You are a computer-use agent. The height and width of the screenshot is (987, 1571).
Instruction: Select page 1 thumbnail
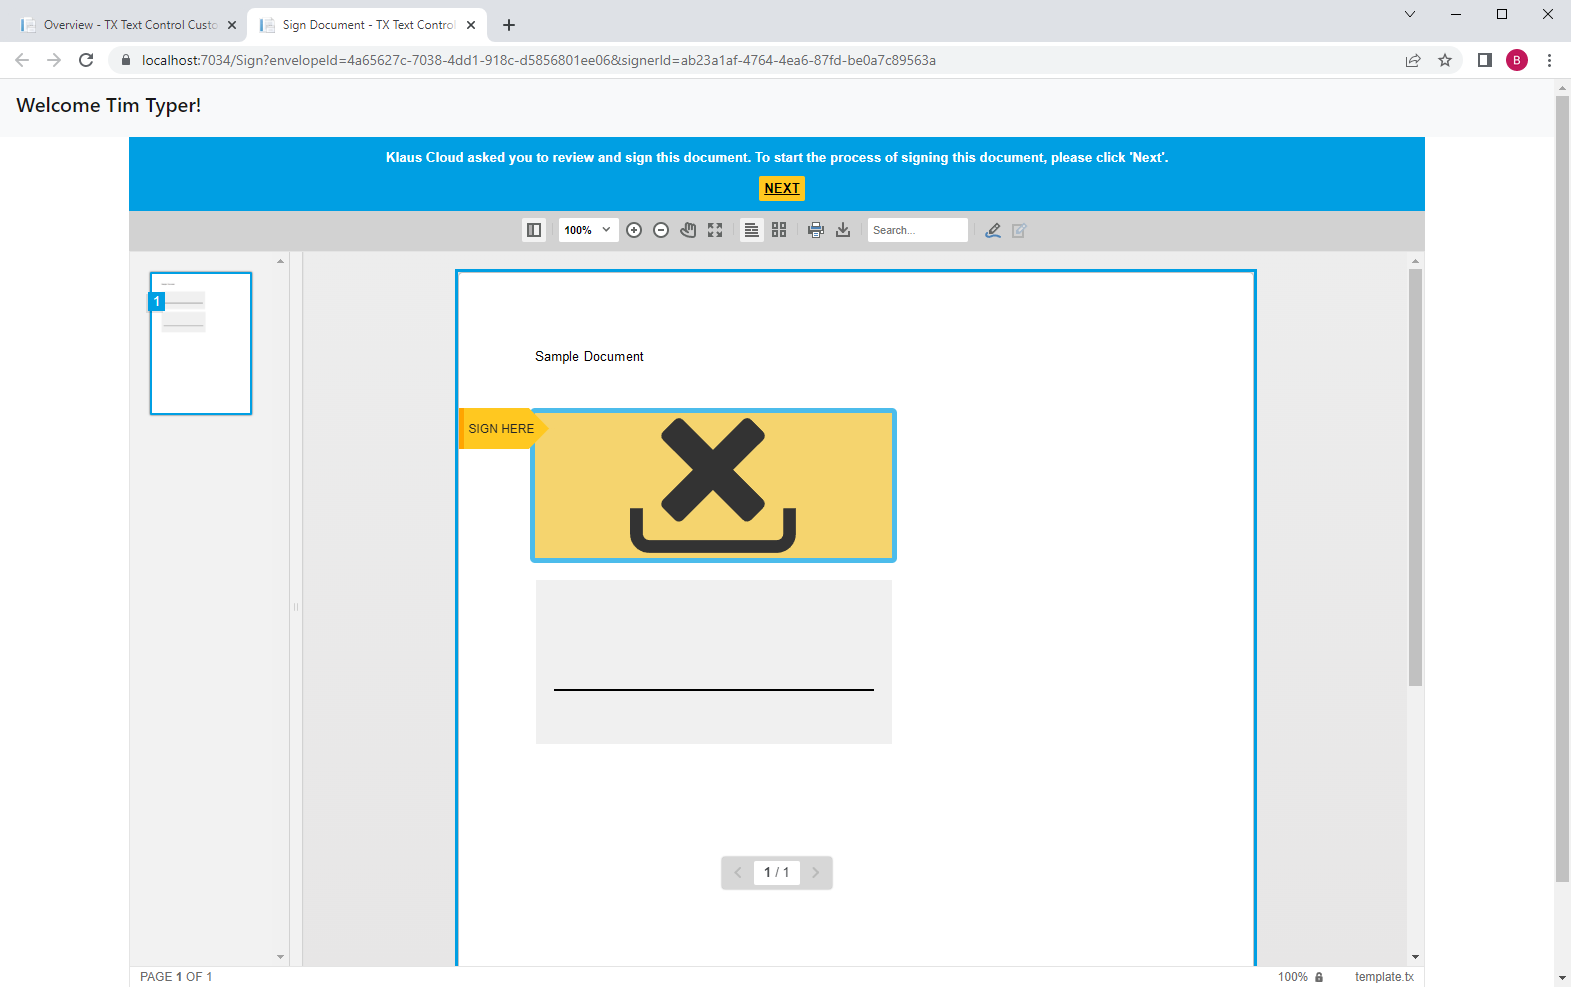[x=201, y=343]
